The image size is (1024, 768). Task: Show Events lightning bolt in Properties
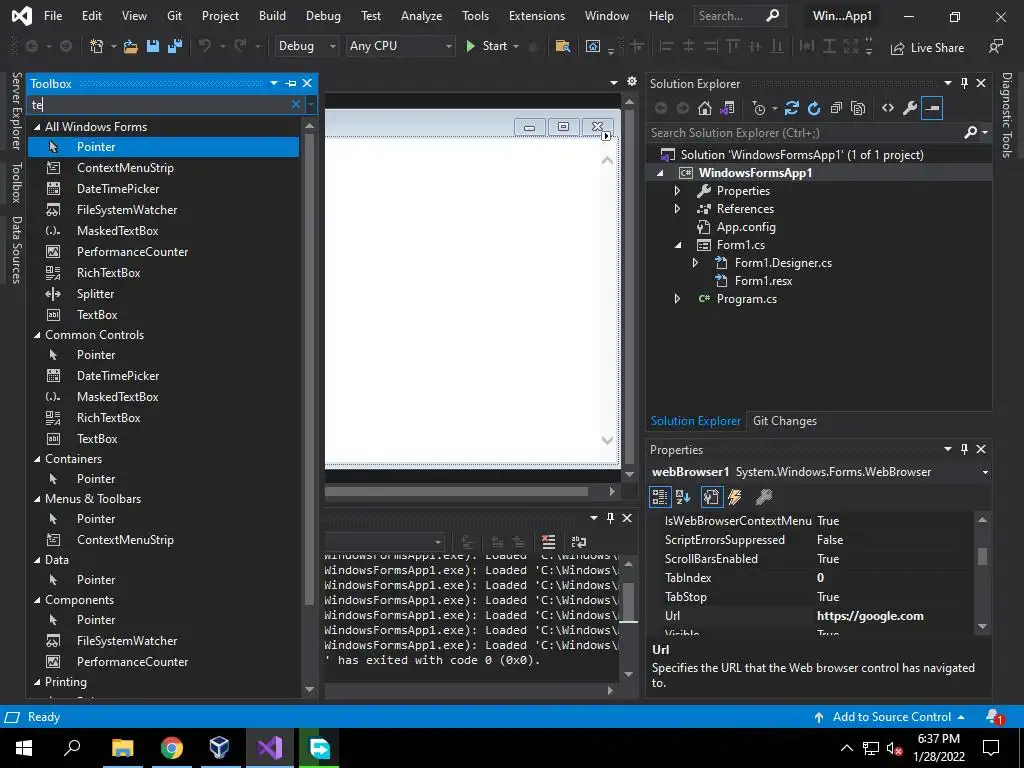[735, 497]
